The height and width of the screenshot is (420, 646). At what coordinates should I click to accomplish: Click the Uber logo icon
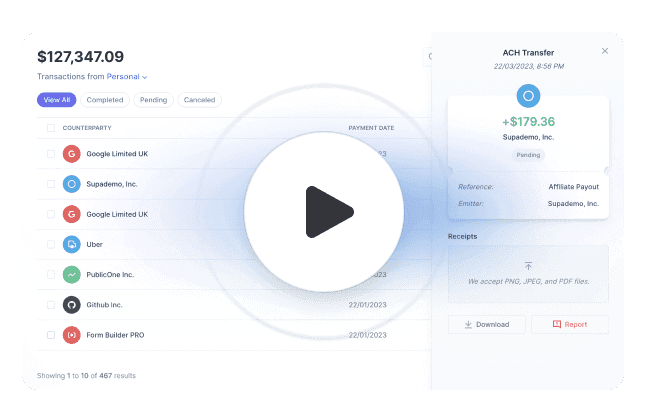[x=71, y=244]
